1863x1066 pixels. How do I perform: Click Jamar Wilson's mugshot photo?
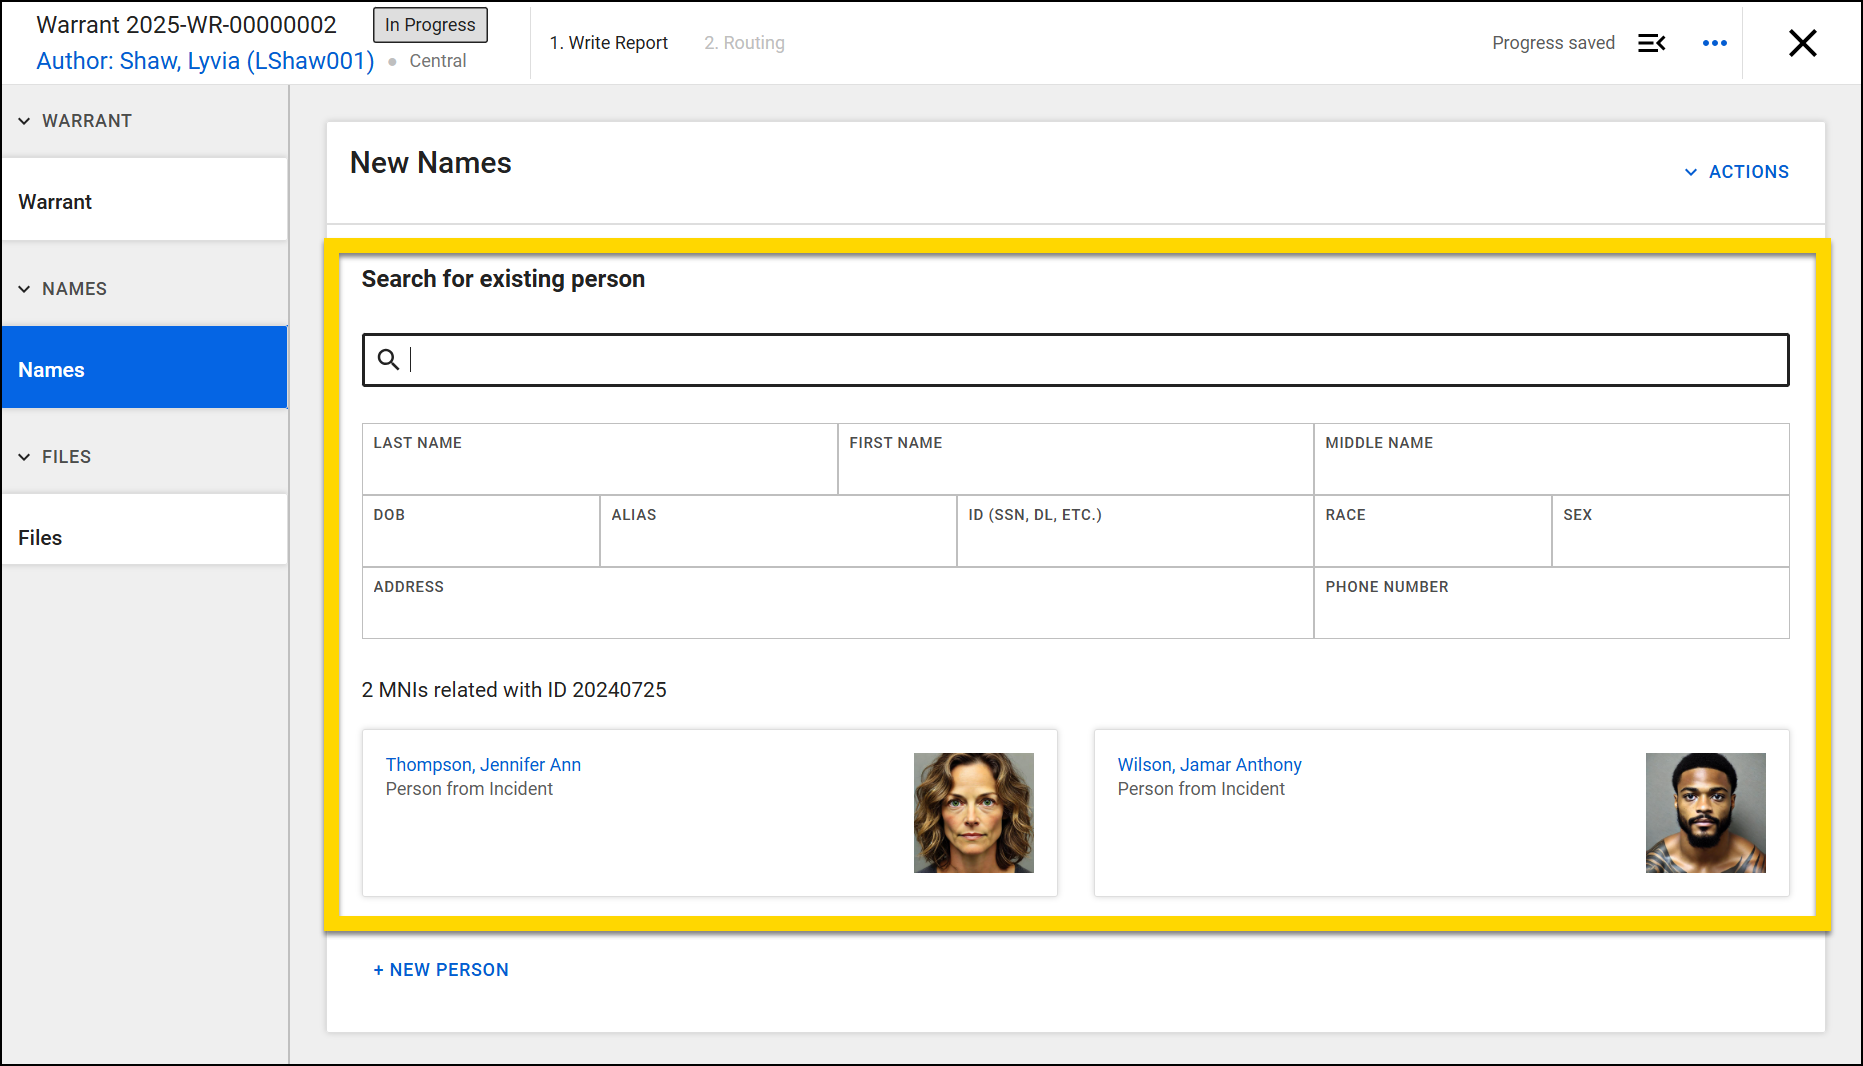[1705, 813]
